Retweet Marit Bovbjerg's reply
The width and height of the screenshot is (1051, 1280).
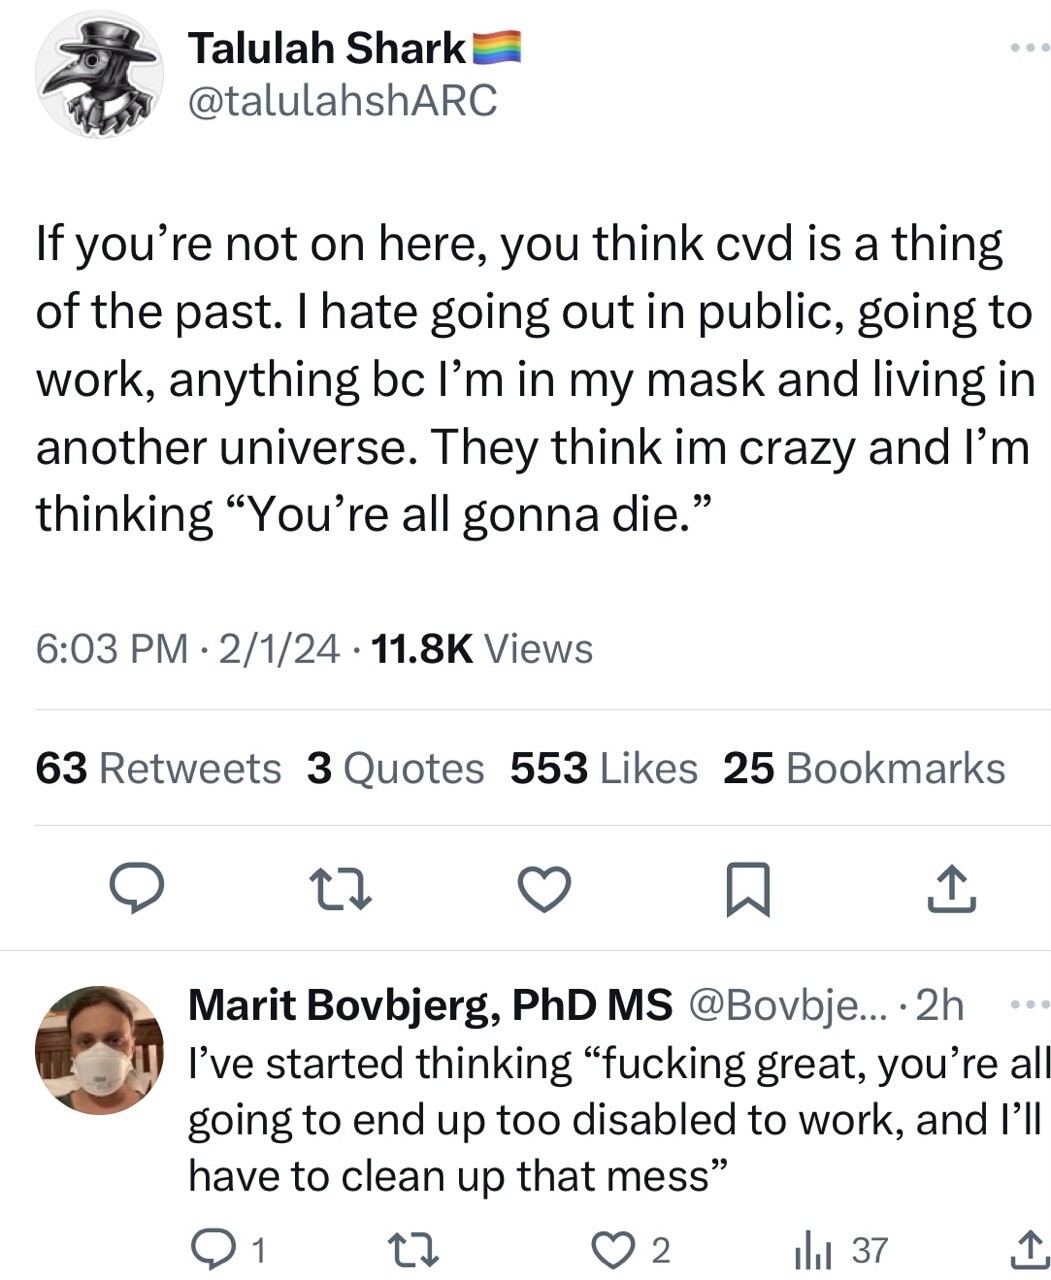(414, 1249)
